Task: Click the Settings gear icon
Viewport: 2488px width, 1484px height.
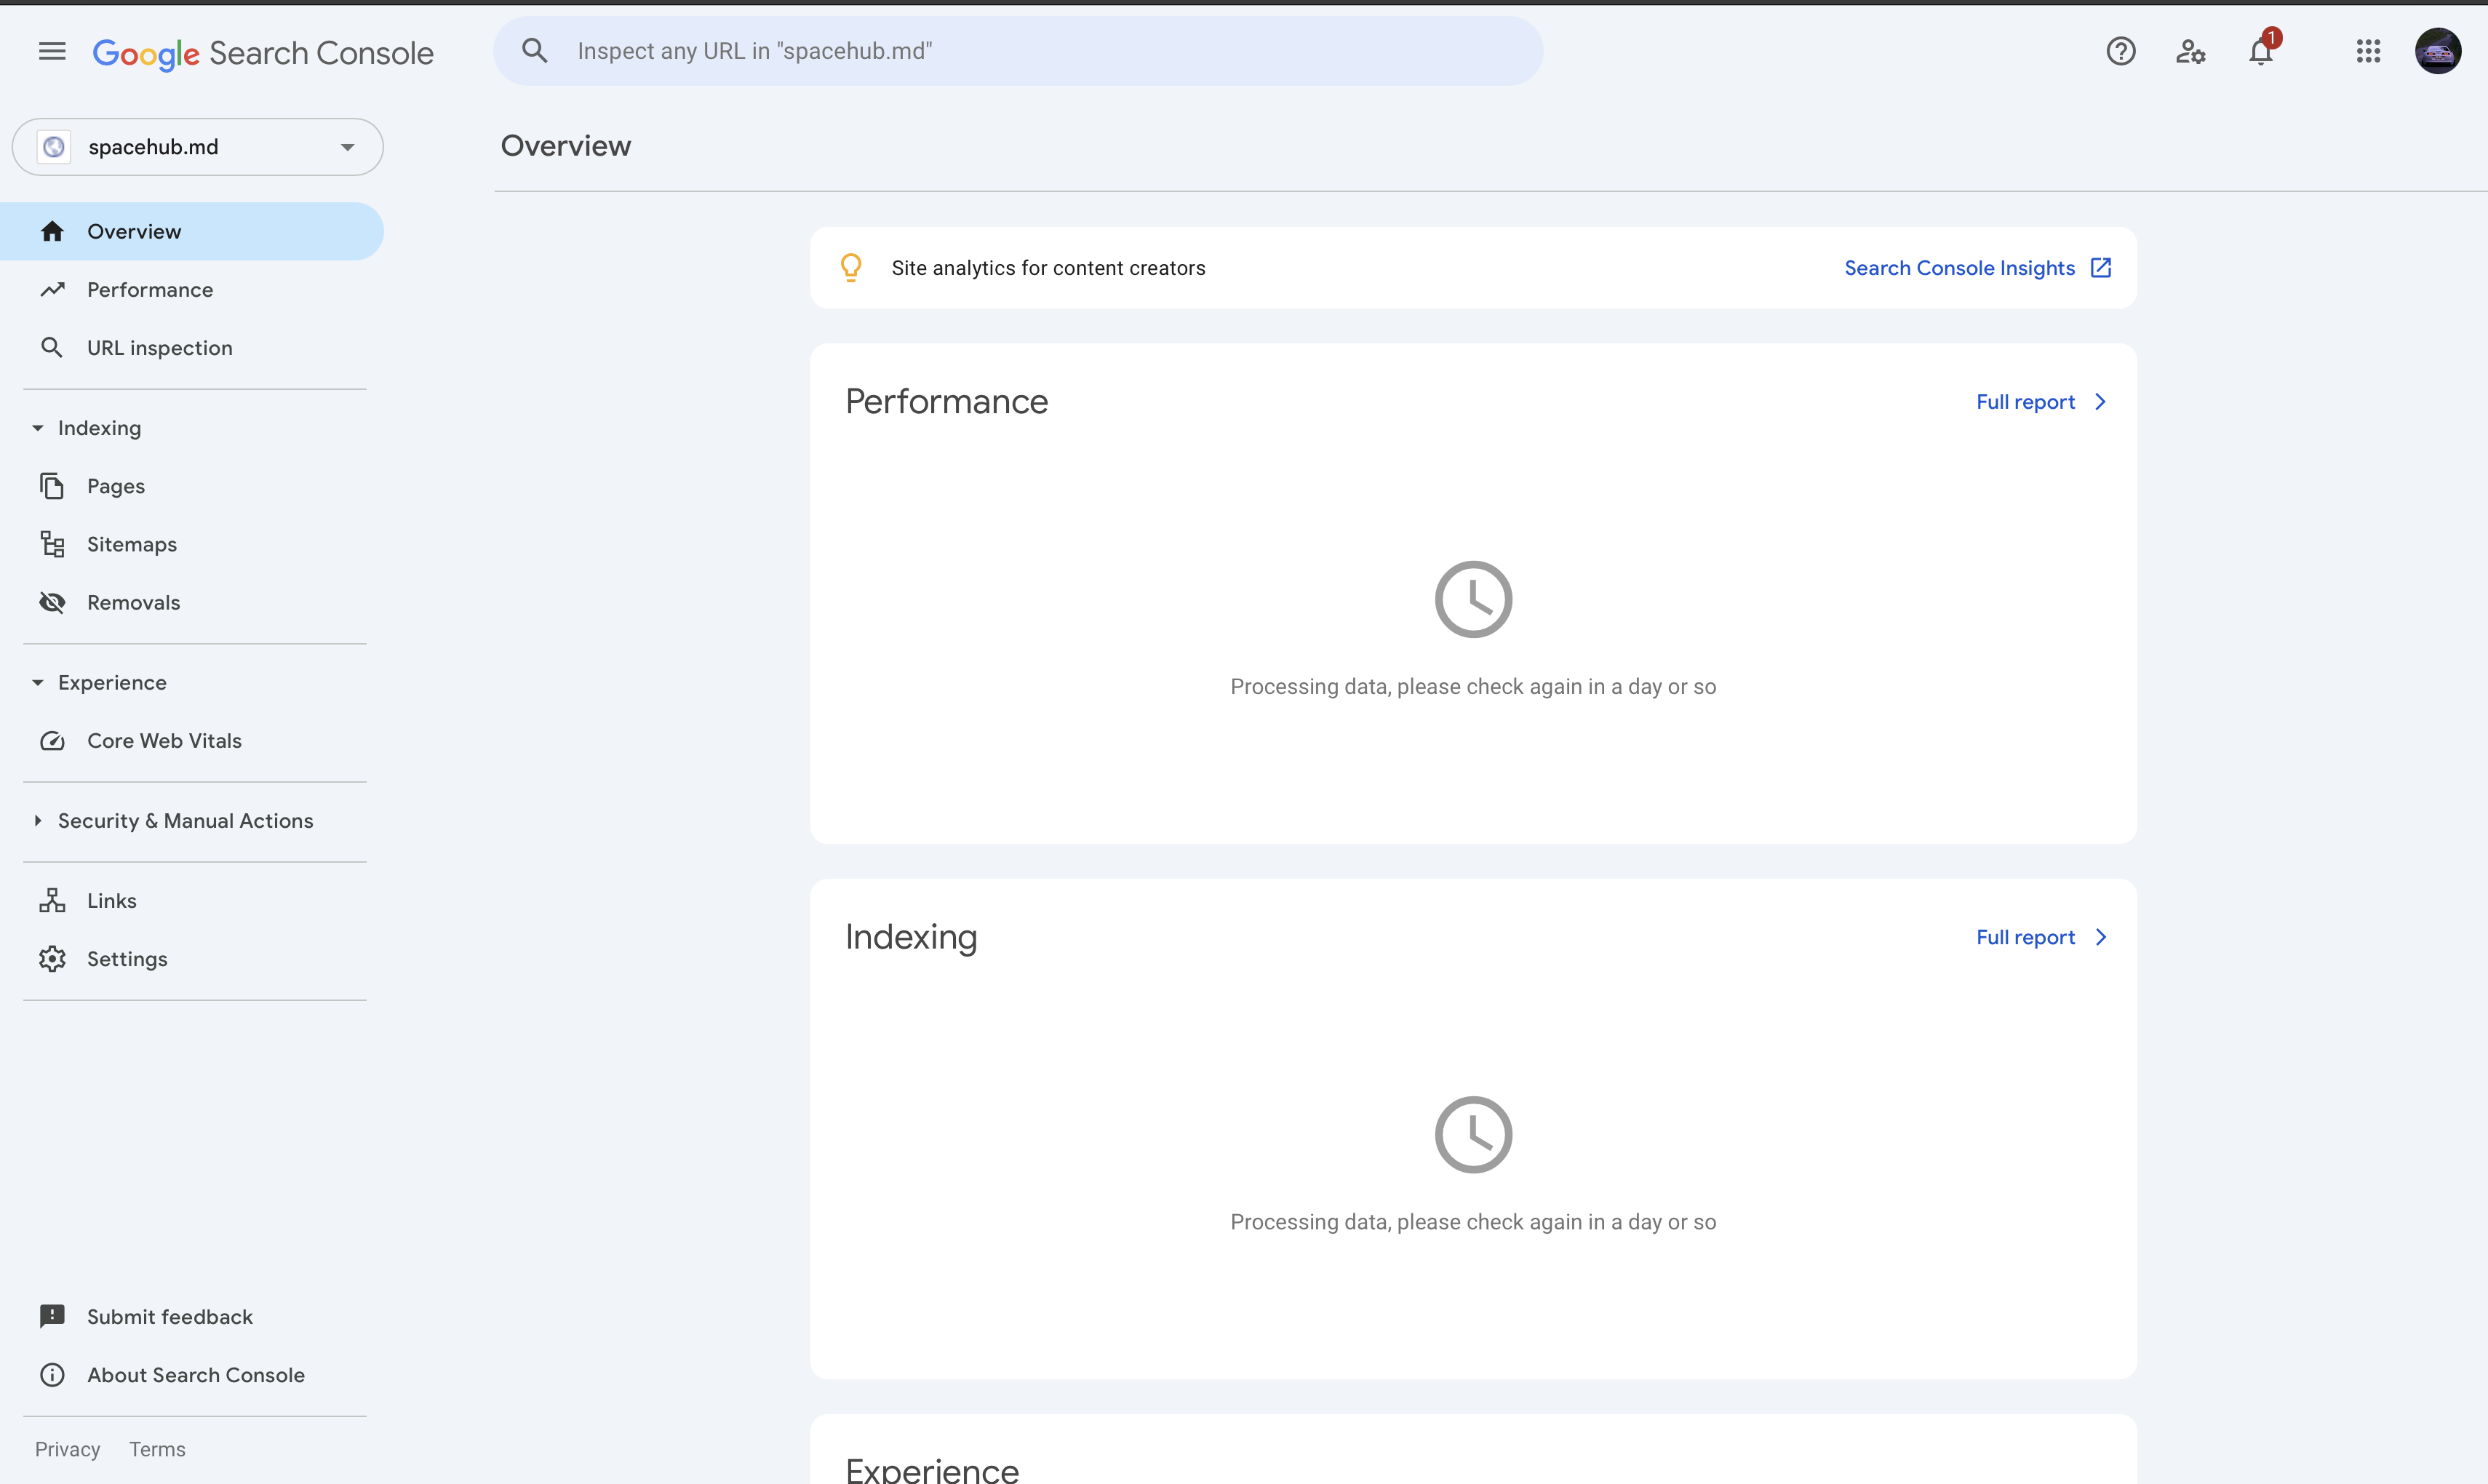Action: [52, 959]
